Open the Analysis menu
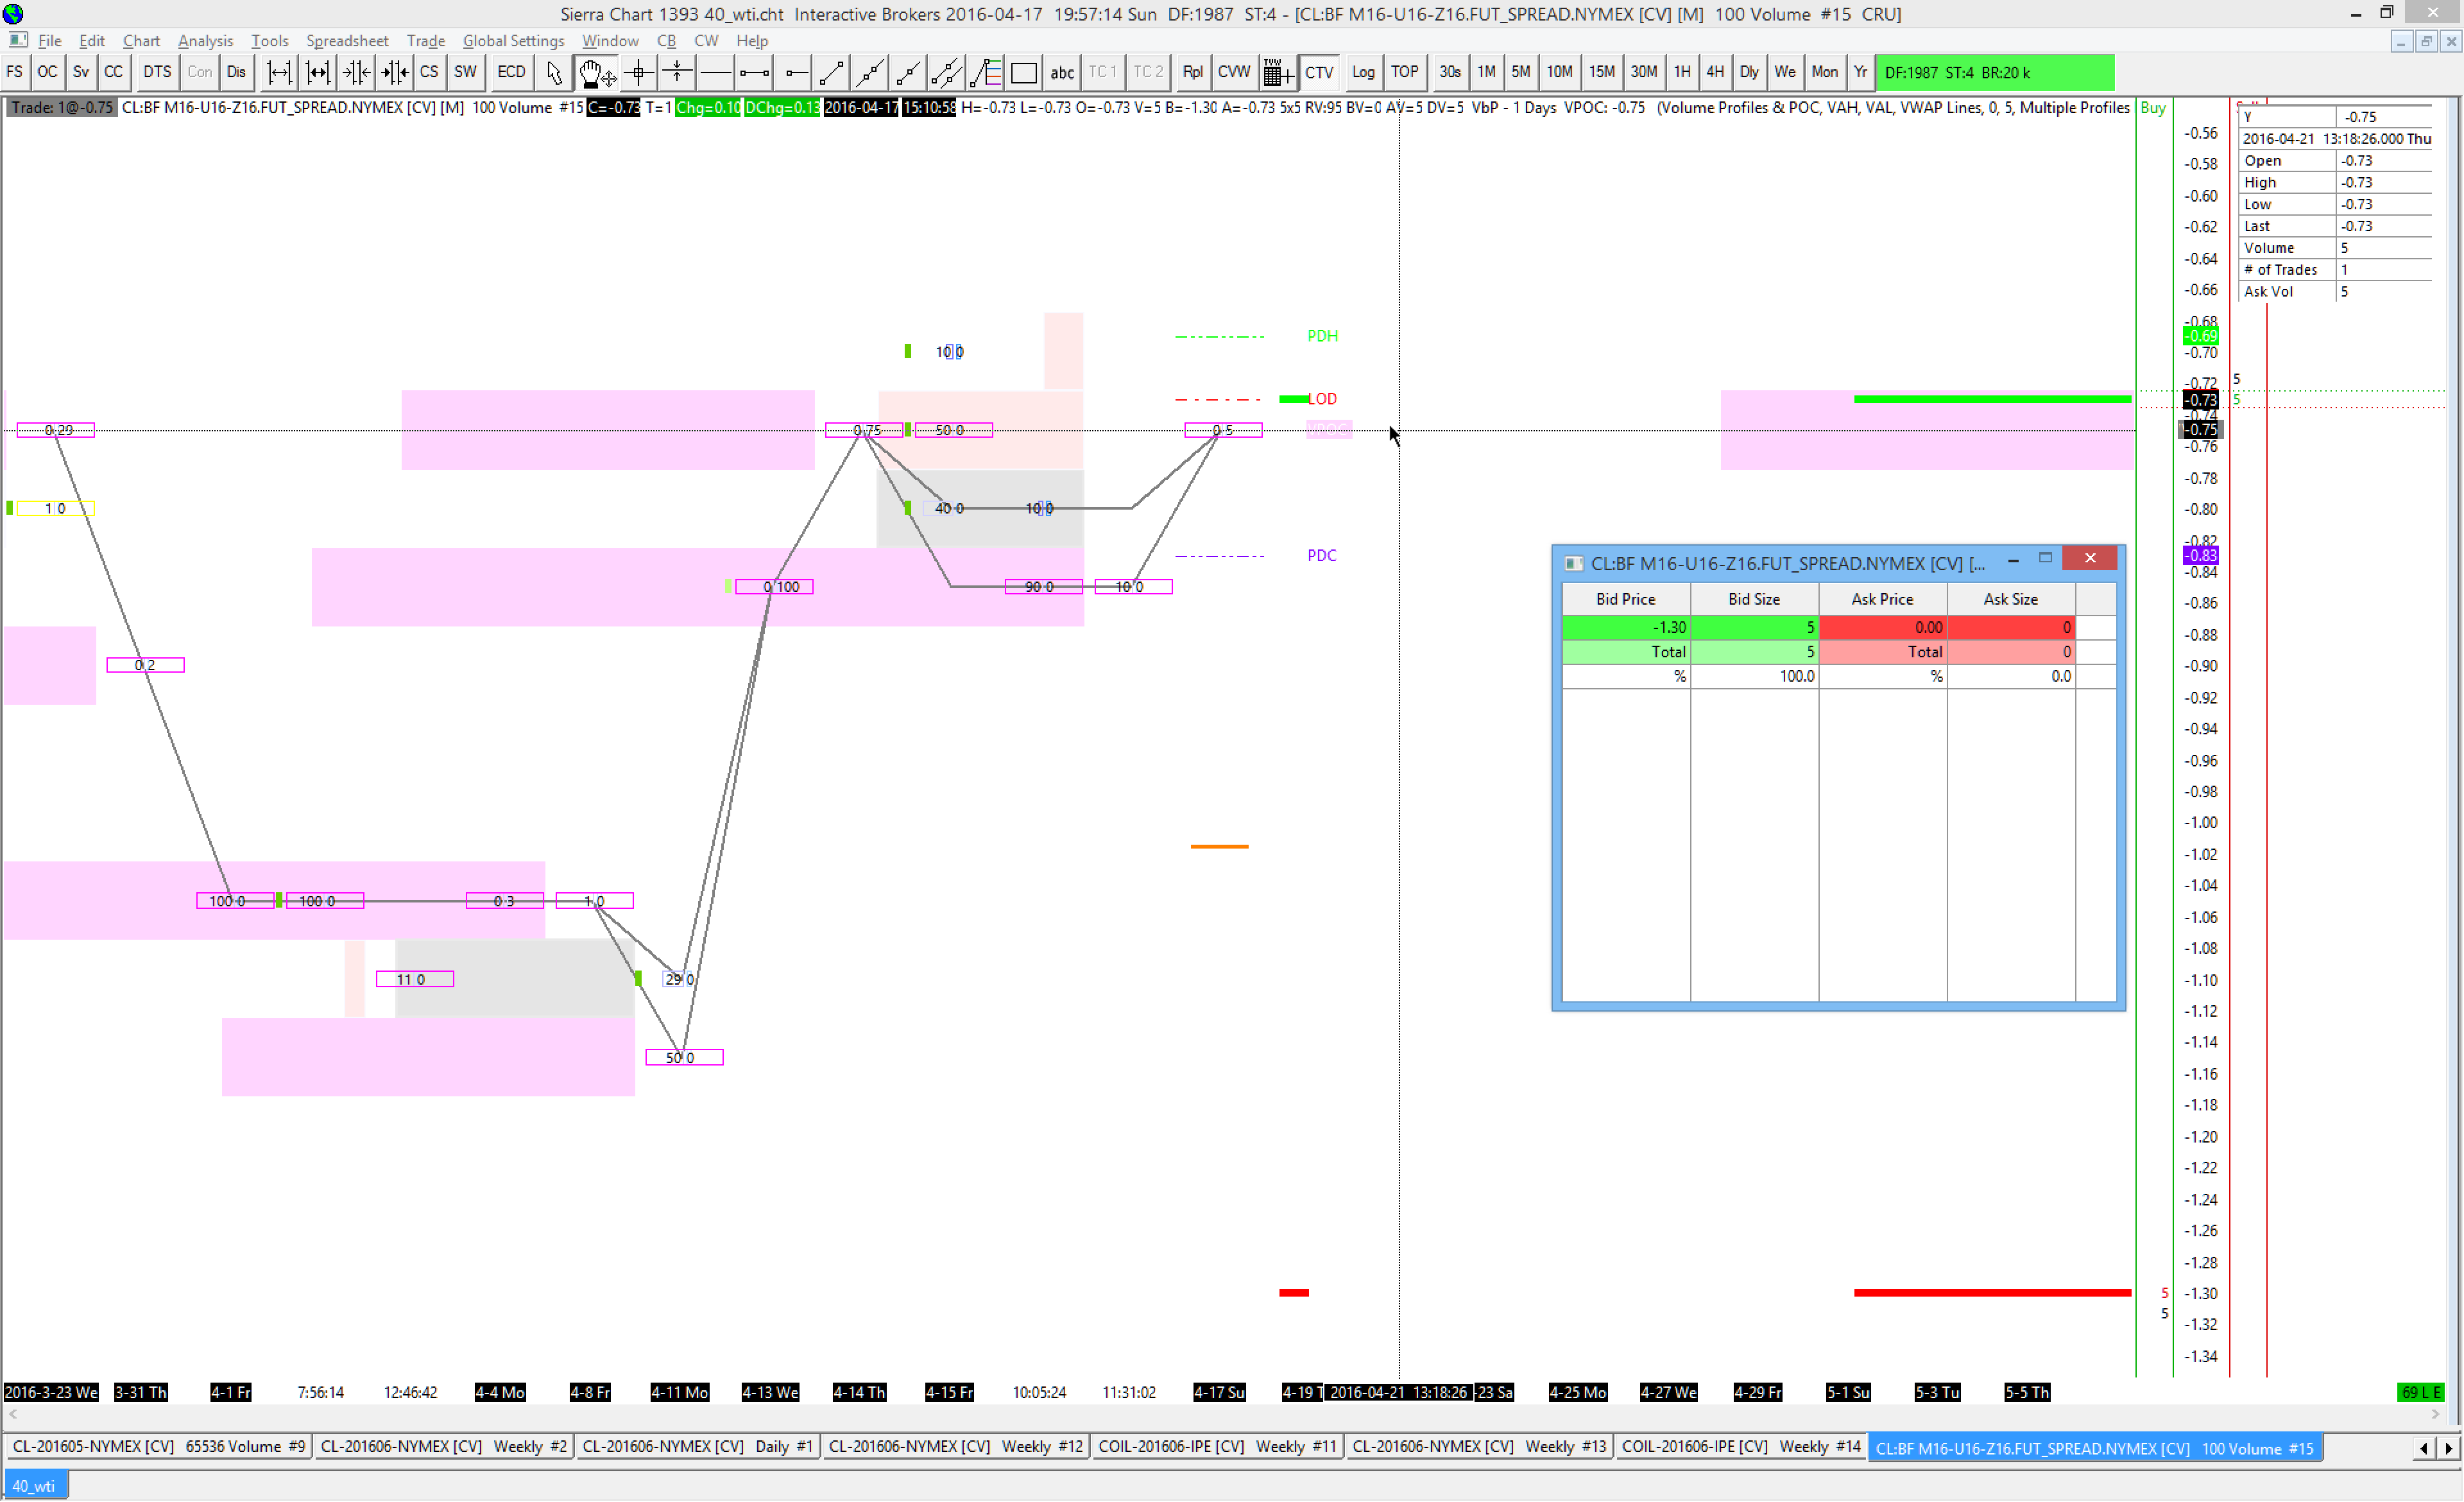Image resolution: width=2464 pixels, height=1502 pixels. coord(205,41)
